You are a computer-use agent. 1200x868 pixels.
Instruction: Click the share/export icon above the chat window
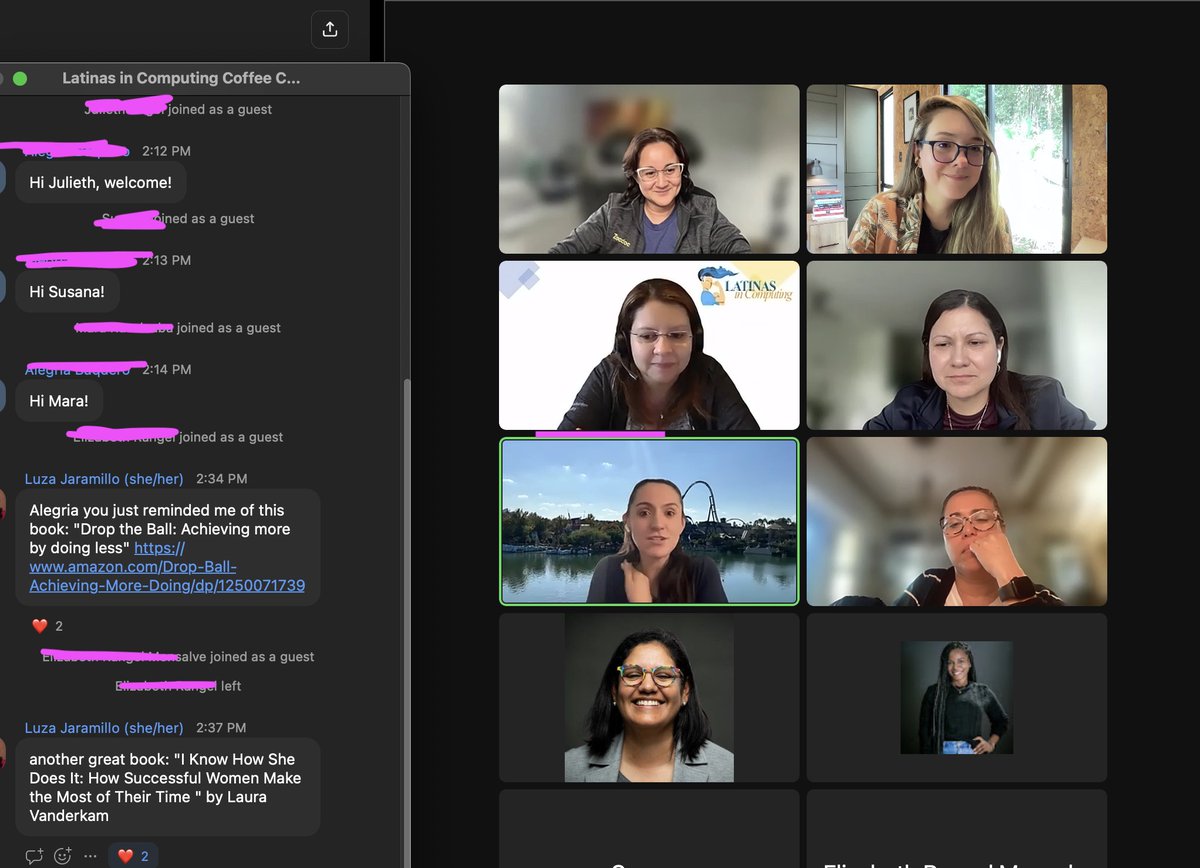click(x=330, y=29)
